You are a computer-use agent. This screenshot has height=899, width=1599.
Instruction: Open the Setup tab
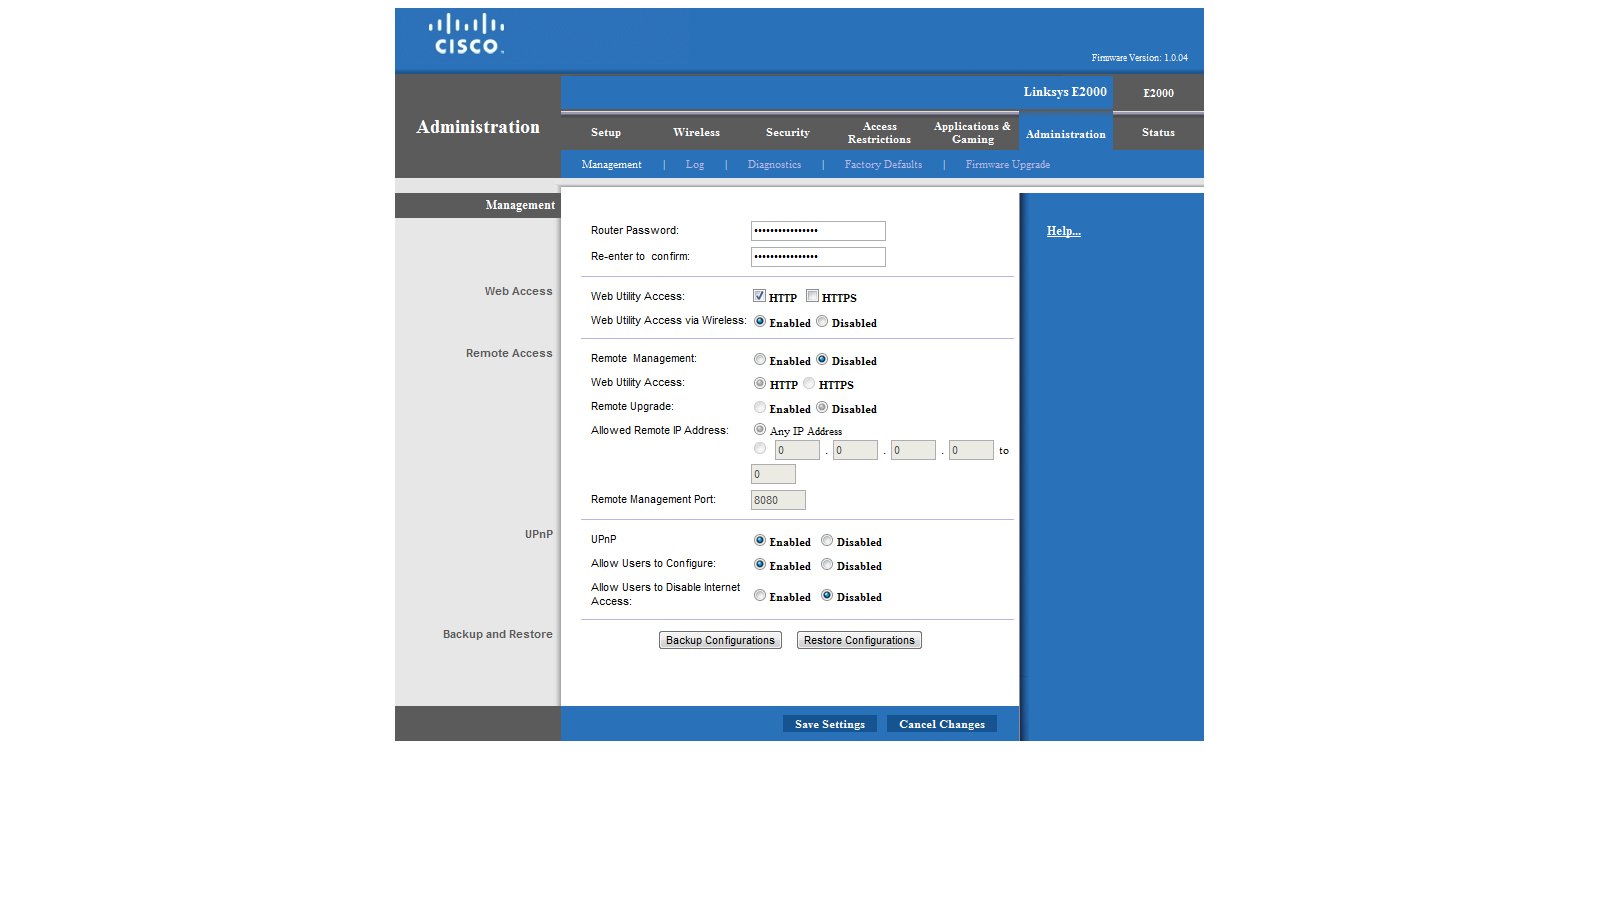[x=606, y=133]
